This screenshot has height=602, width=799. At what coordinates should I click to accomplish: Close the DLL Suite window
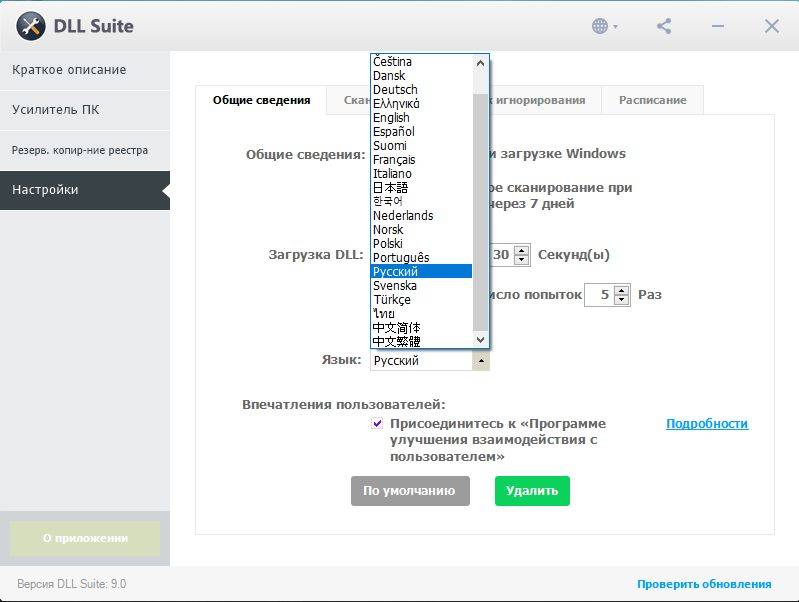click(x=771, y=26)
